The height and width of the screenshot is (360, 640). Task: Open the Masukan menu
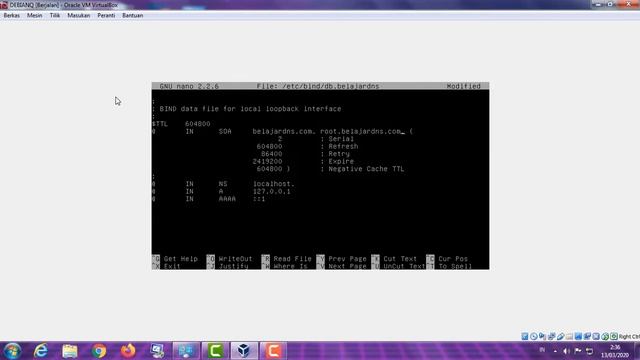point(78,16)
